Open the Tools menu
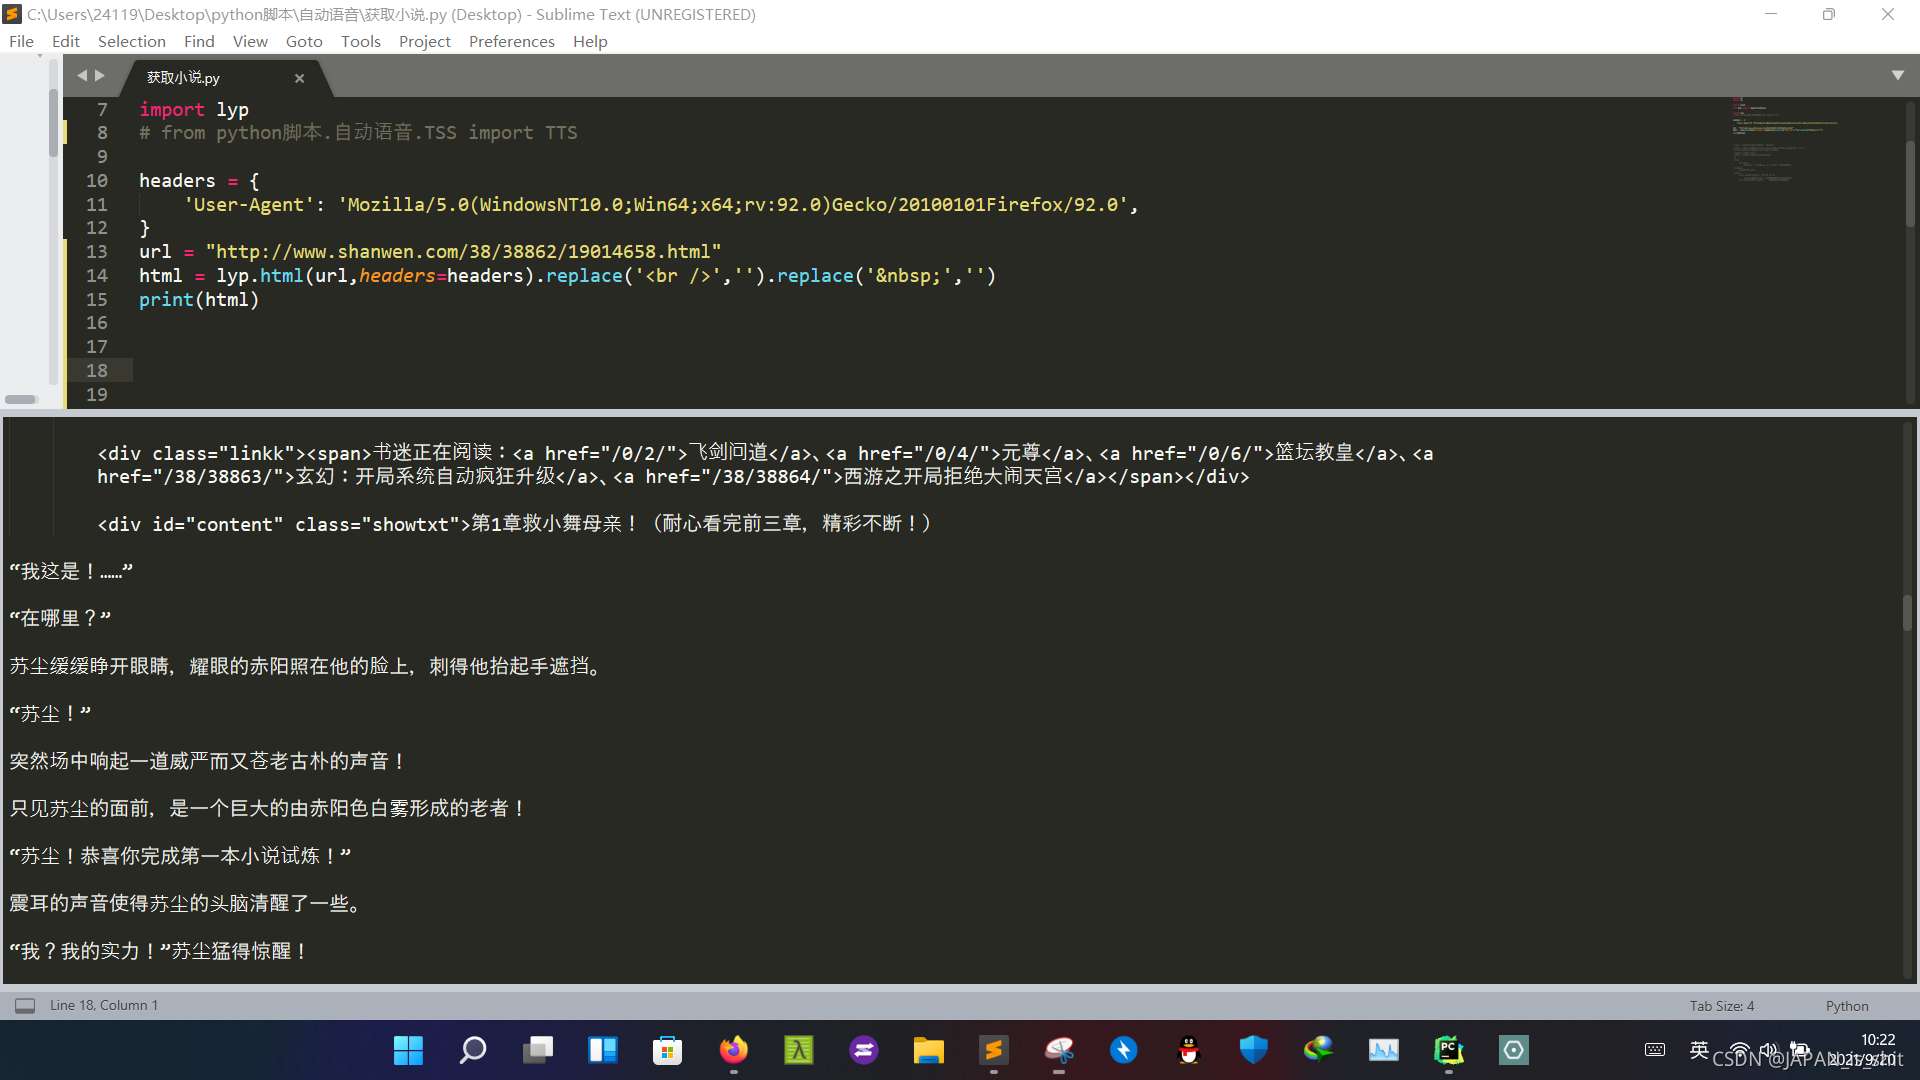Viewport: 1920px width, 1080px height. point(361,41)
